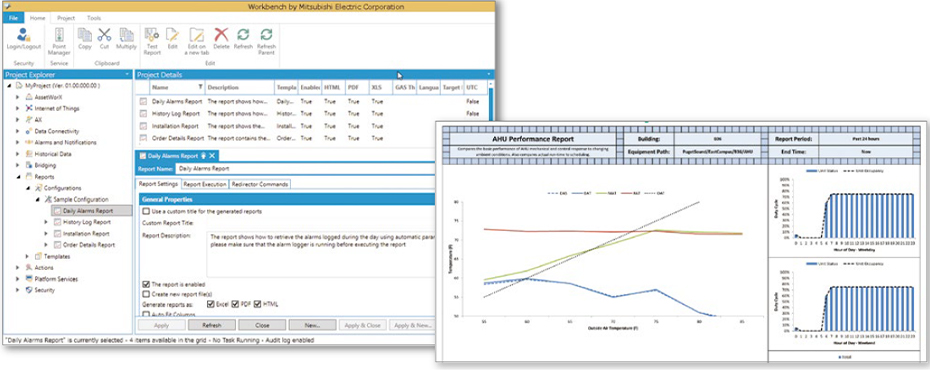Check 'Create new report file(s)' option
This screenshot has height=371, width=930.
pyautogui.click(x=146, y=293)
